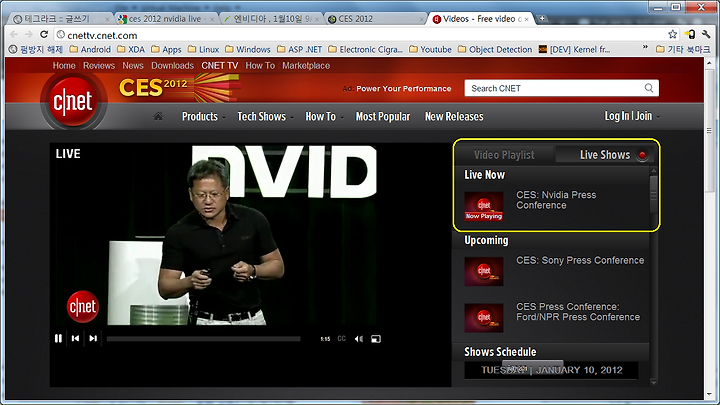Switch to Live Shows tab
720x405 pixels.
pyautogui.click(x=605, y=155)
